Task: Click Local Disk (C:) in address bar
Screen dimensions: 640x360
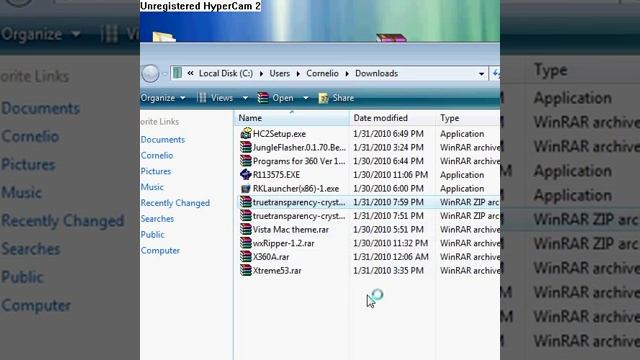Action: click(x=226, y=73)
